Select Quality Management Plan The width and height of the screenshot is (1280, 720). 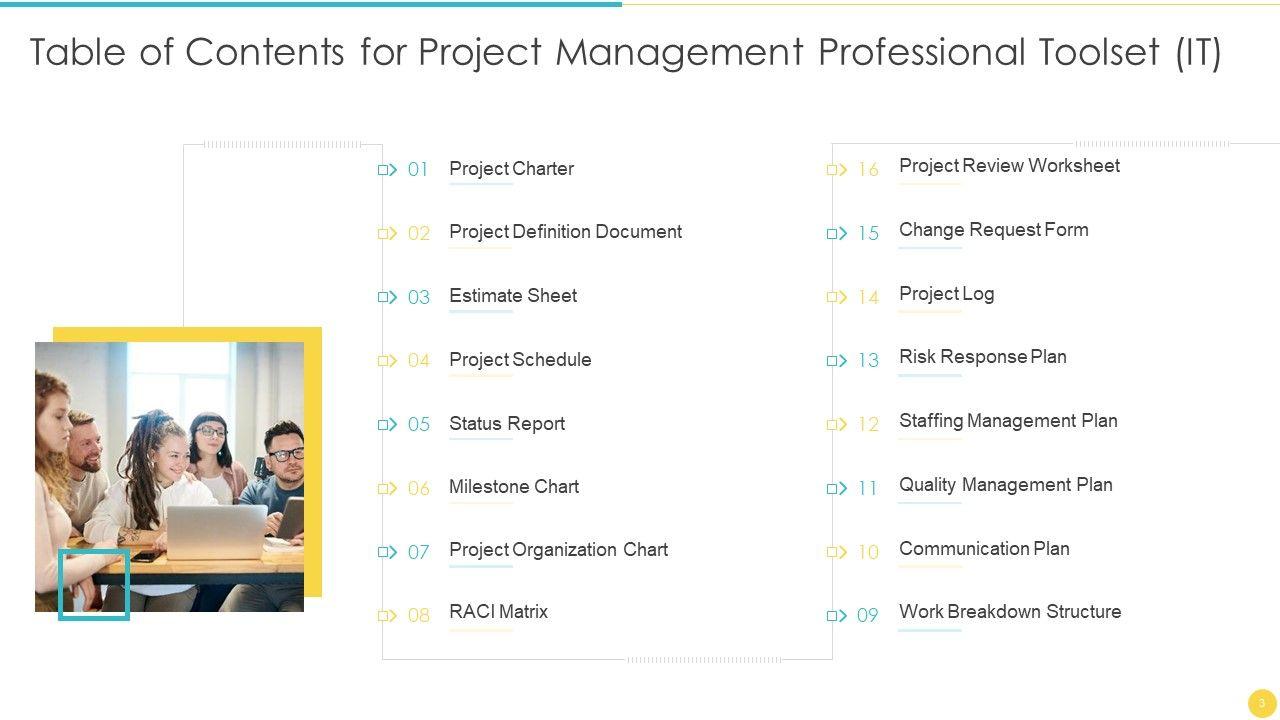(1005, 485)
